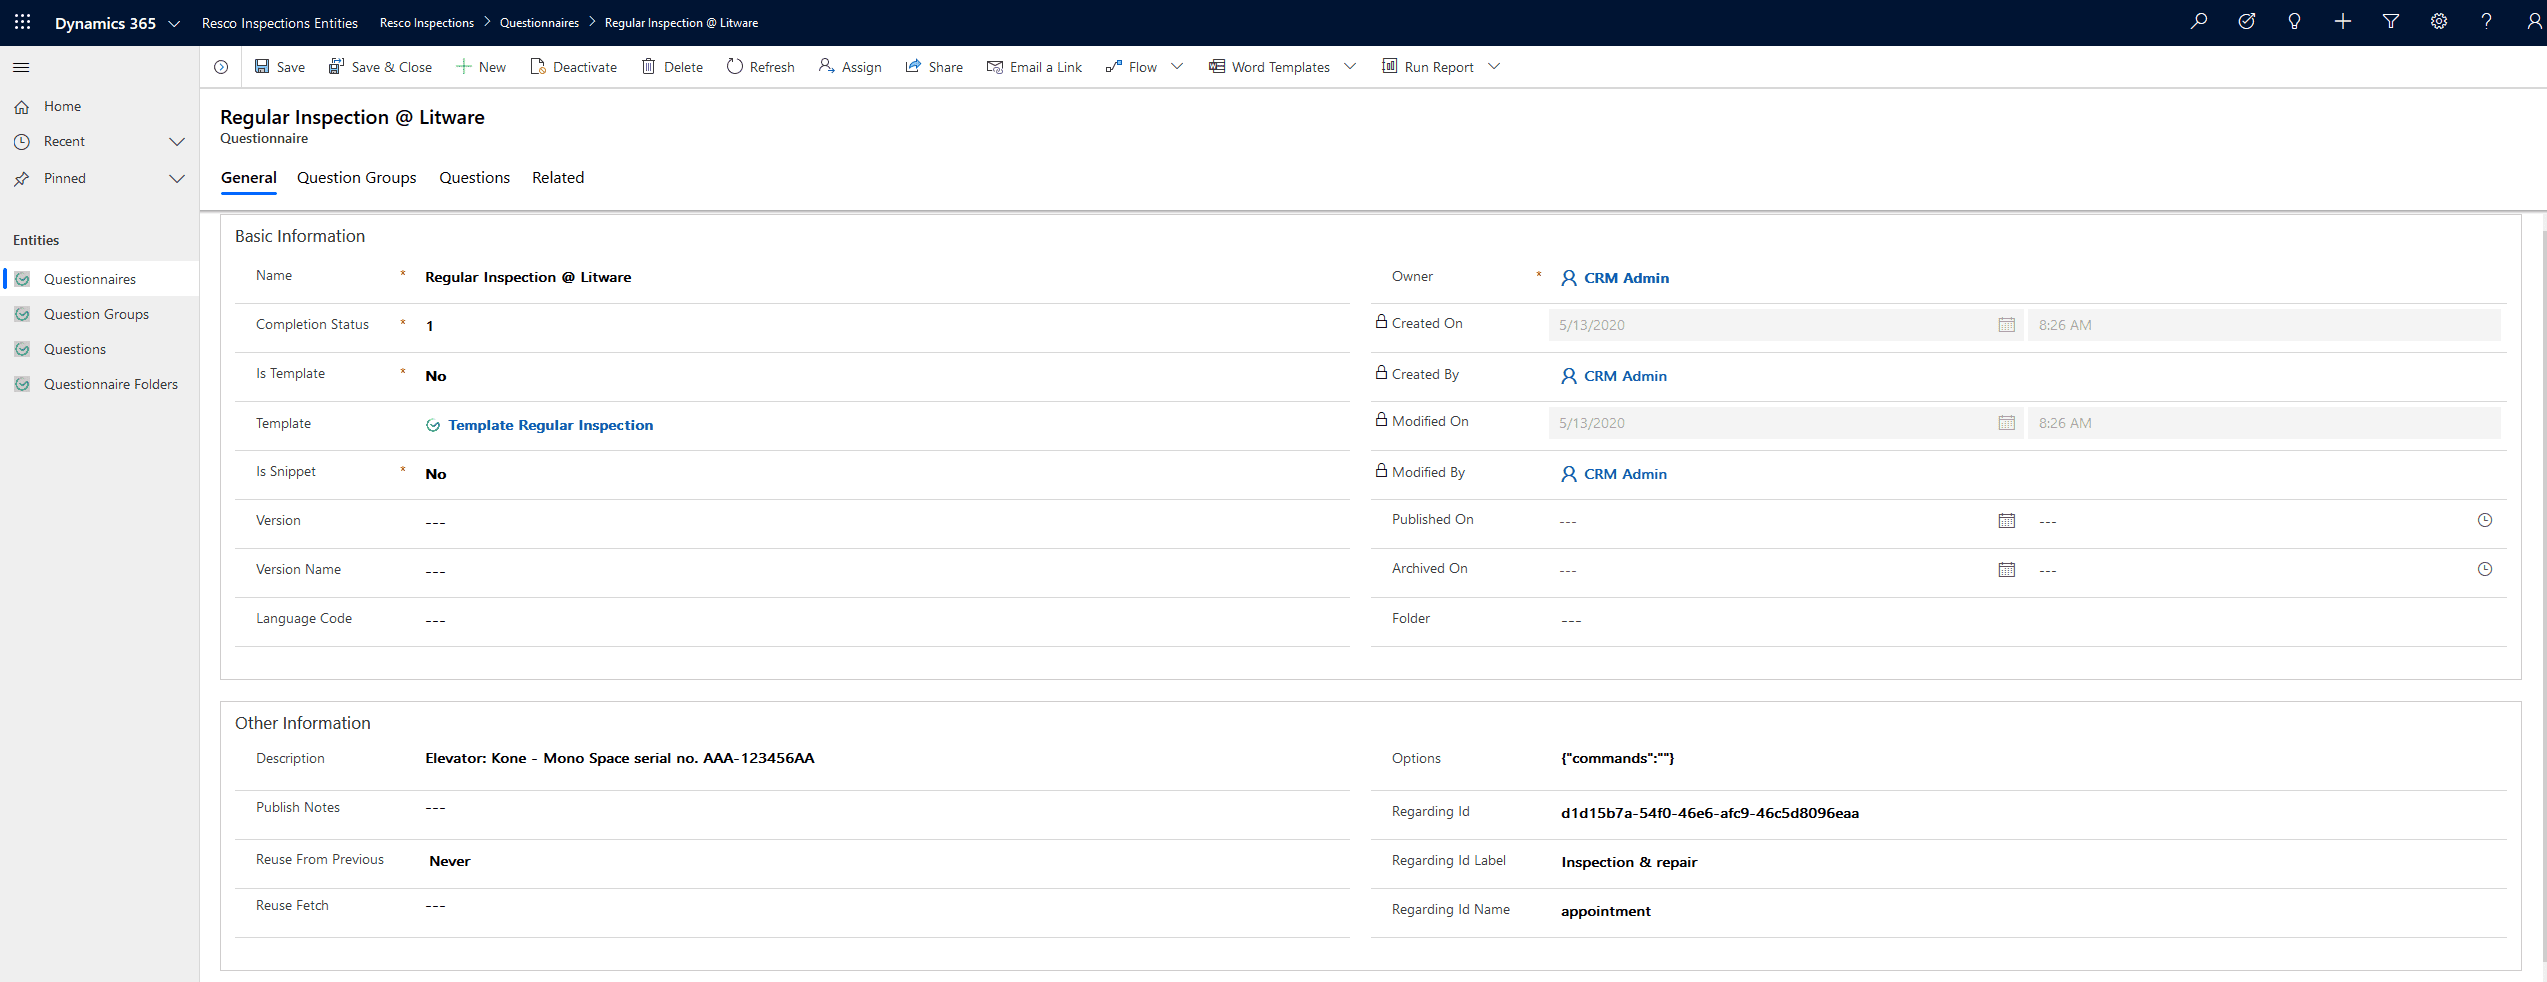Click the plus quick create icon
This screenshot has width=2547, height=982.
2342,22
